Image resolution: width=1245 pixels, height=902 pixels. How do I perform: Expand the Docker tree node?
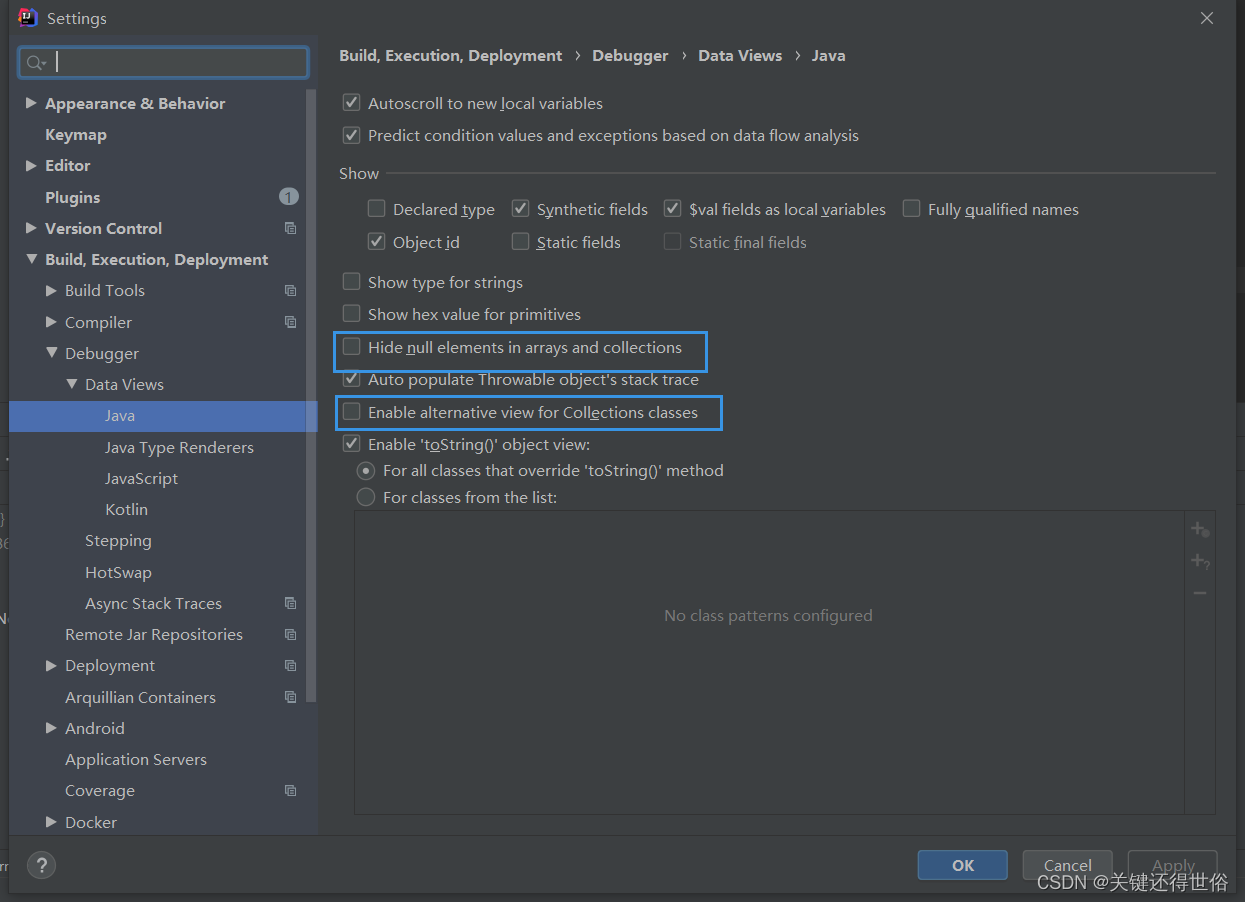pos(50,822)
